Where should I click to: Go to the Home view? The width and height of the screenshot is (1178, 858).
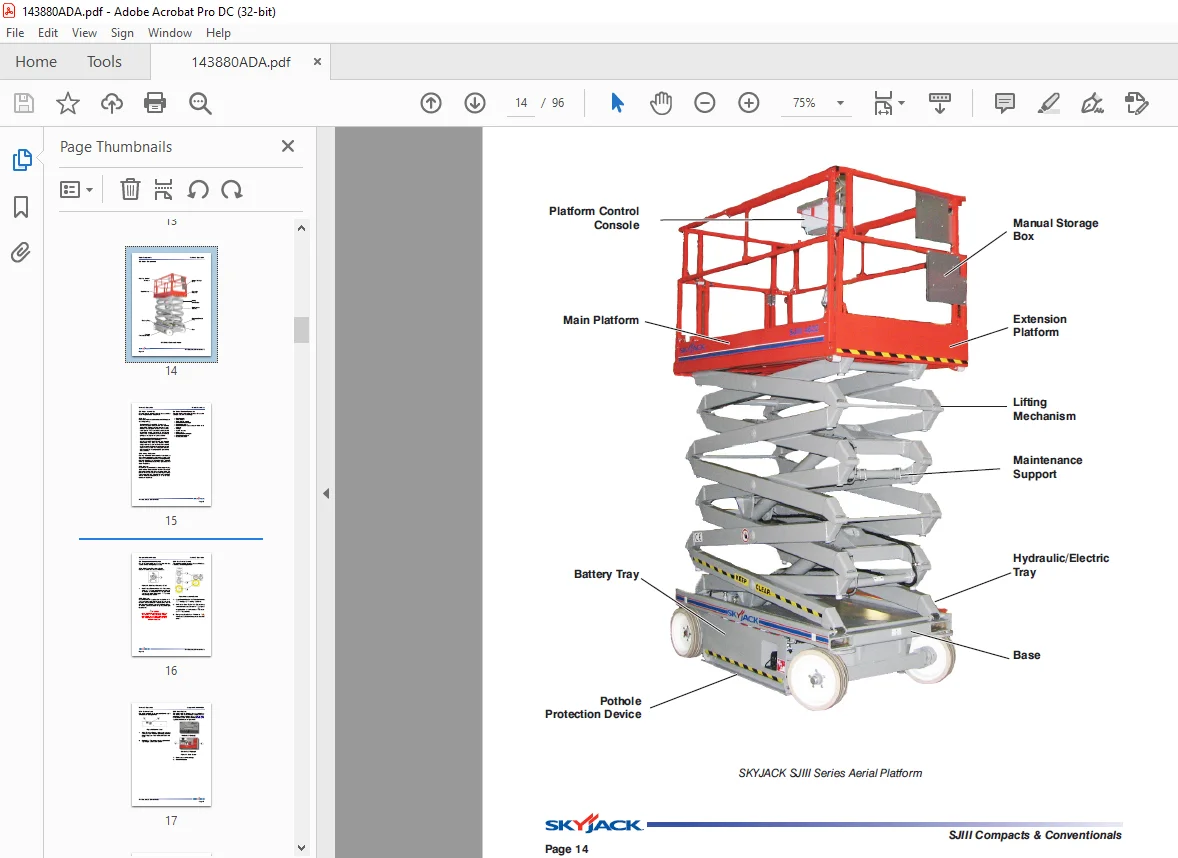36,62
